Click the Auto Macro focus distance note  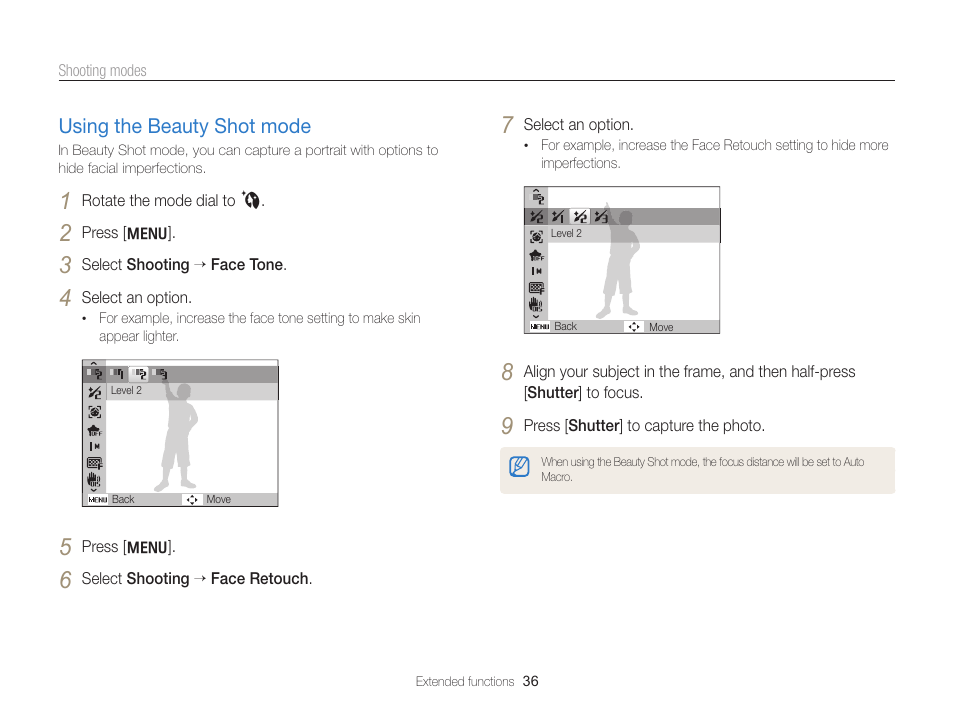(703, 469)
